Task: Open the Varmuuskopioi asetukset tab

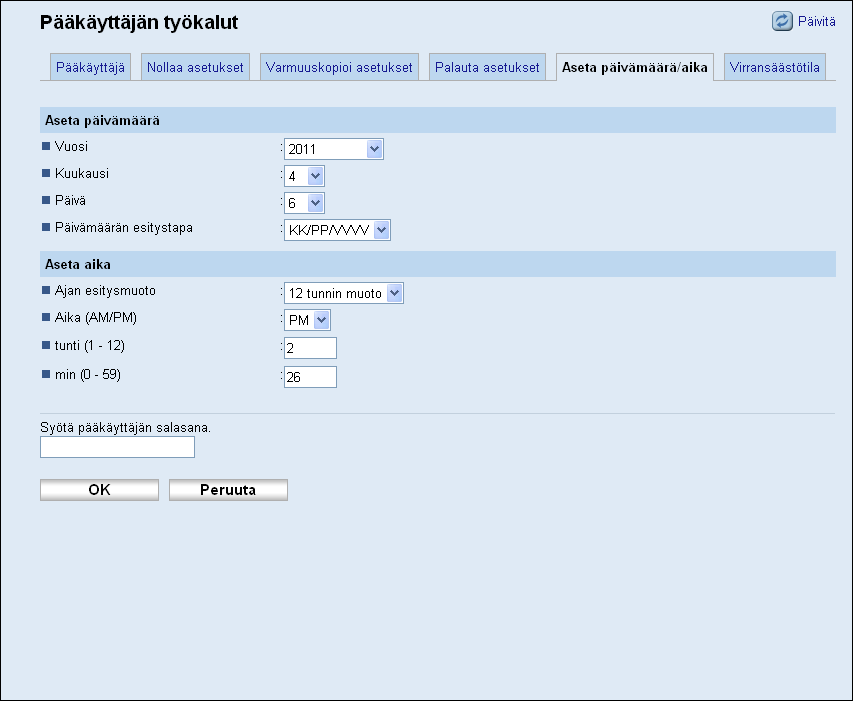Action: 339,67
